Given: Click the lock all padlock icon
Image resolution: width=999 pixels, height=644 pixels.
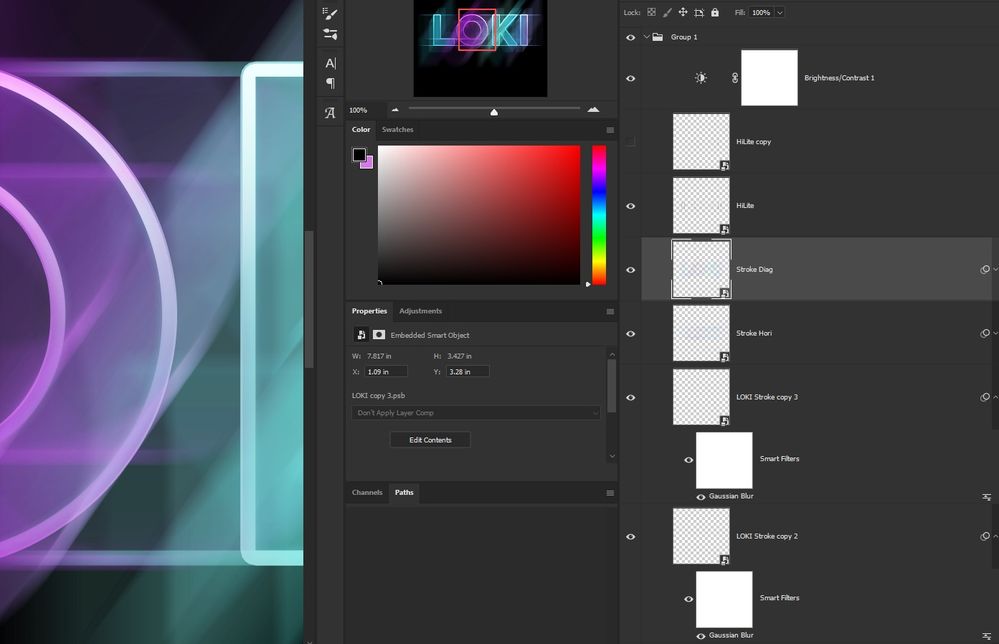Looking at the screenshot, I should coord(715,12).
